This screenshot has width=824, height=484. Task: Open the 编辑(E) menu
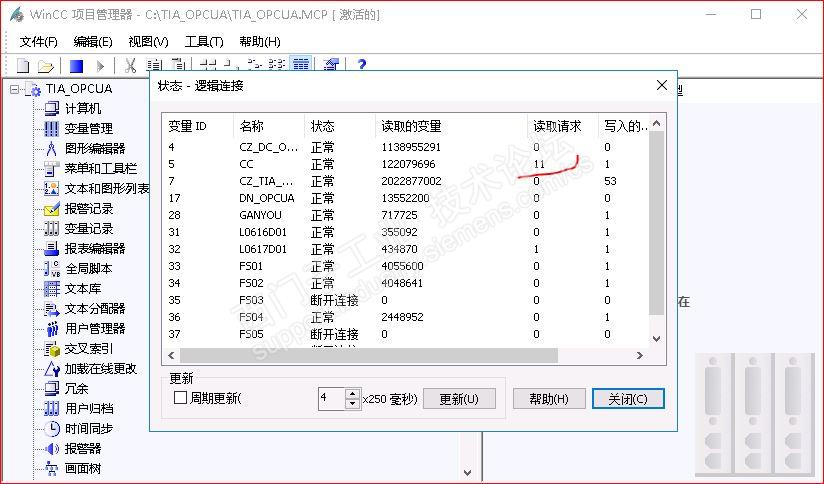93,42
